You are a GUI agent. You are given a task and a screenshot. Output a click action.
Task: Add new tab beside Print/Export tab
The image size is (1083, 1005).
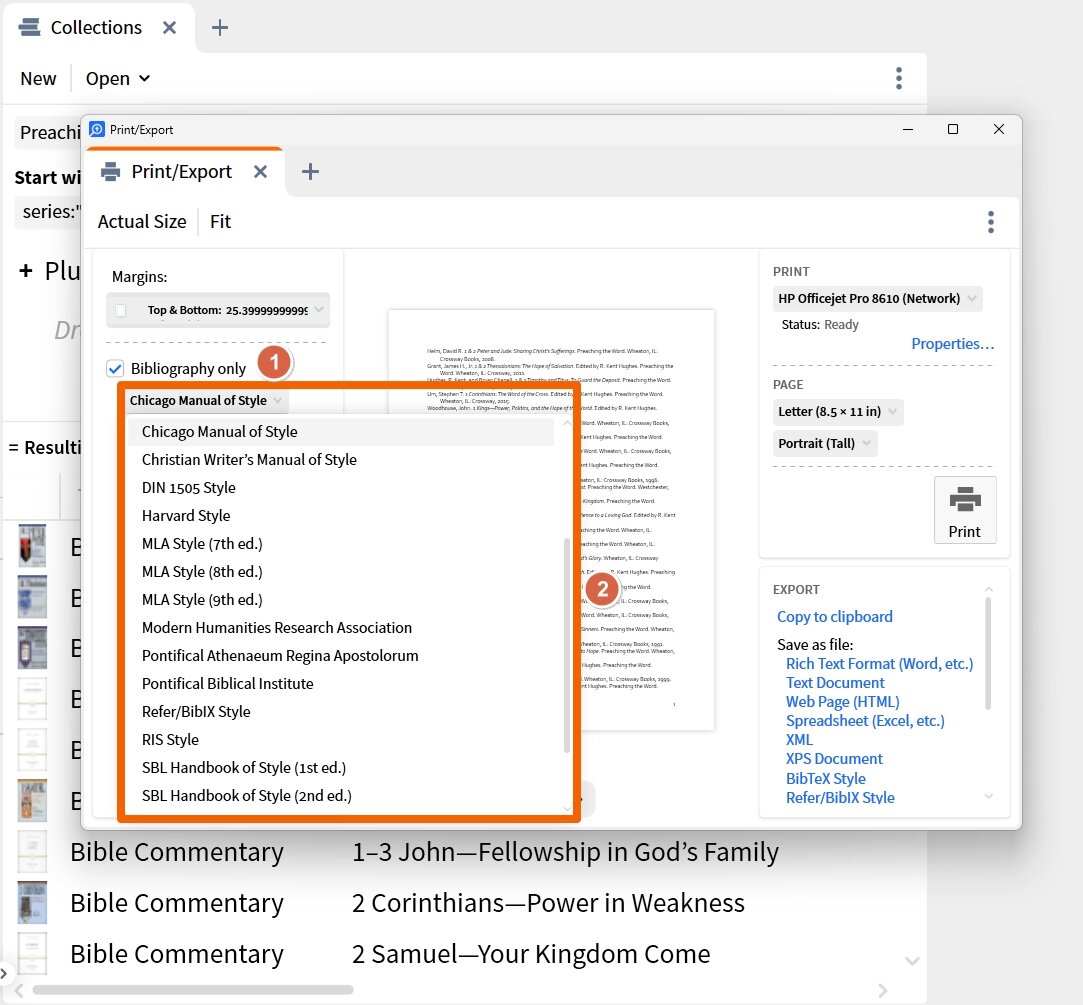point(310,172)
